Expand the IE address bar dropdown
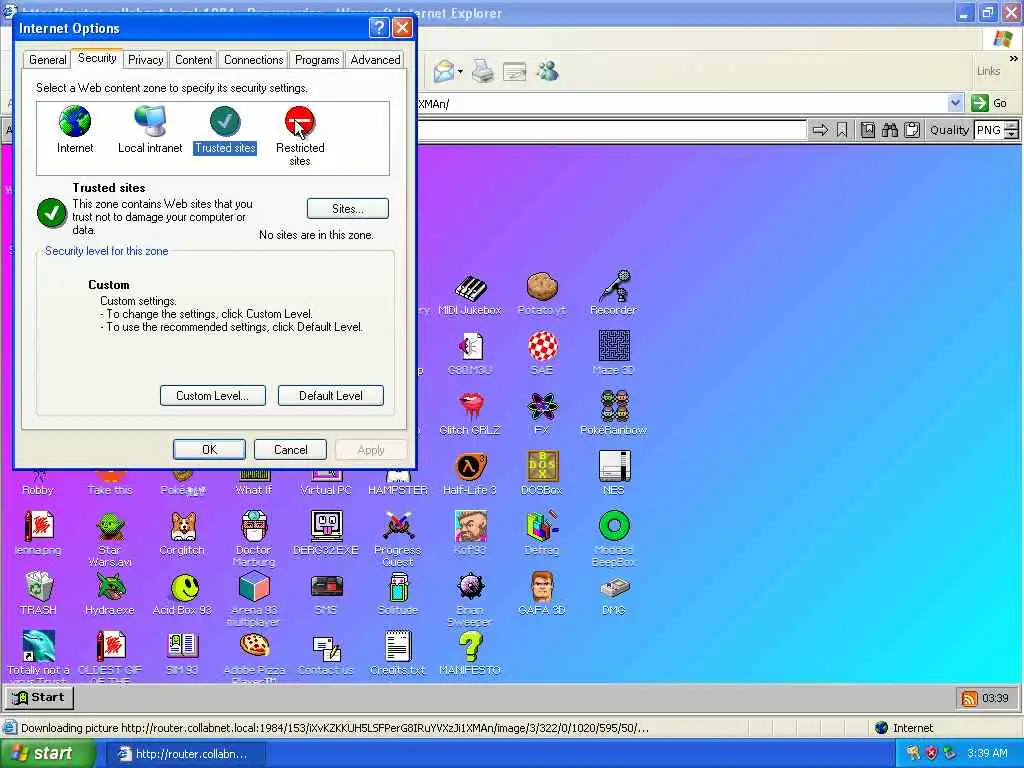 coord(955,103)
